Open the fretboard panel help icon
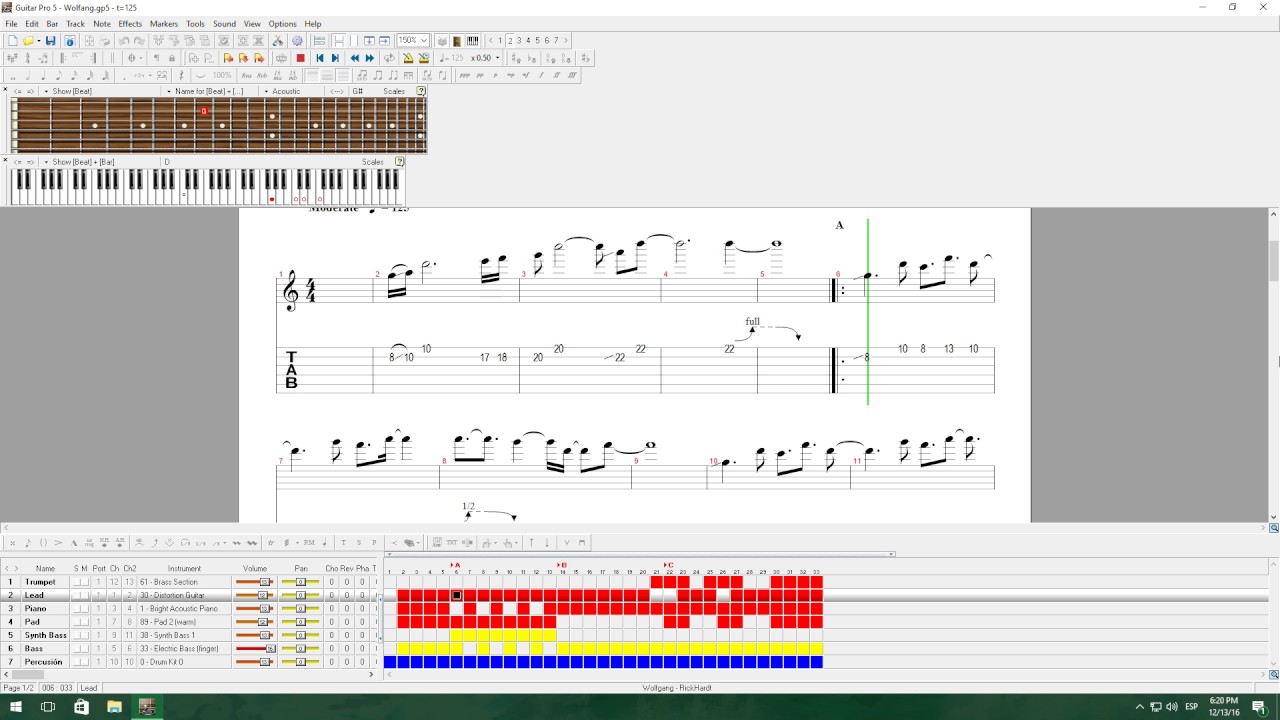Image resolution: width=1280 pixels, height=720 pixels. (421, 91)
